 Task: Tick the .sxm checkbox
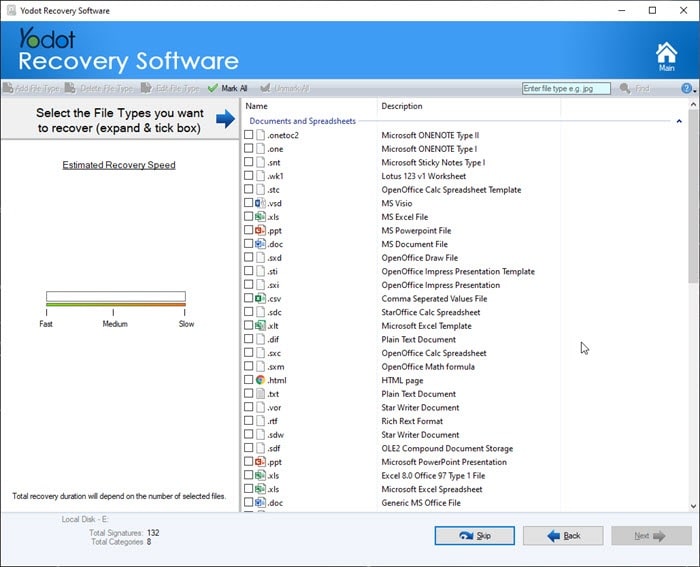coord(249,366)
